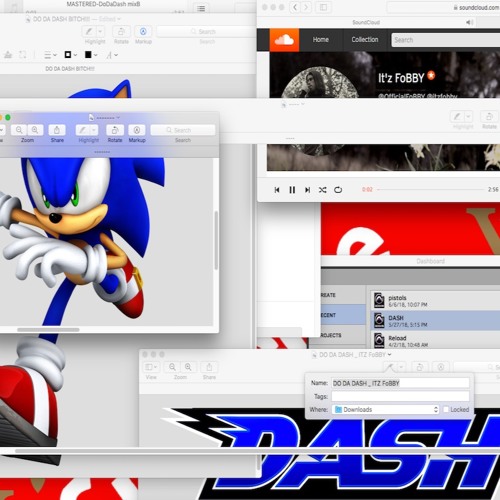This screenshot has height=500, width=500.
Task: Open the shape style lines dropdown
Action: point(51,55)
